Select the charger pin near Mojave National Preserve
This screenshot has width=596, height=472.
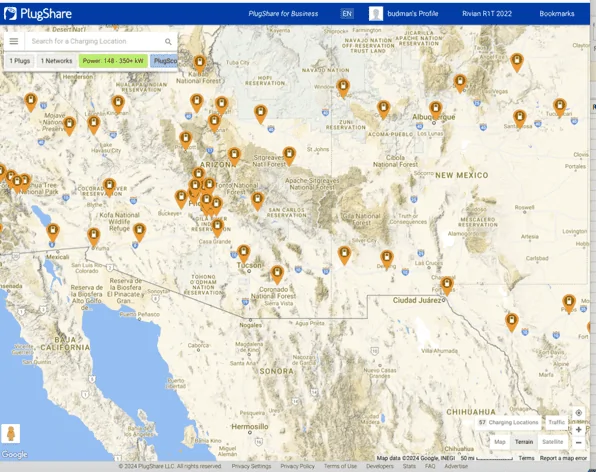[69, 125]
